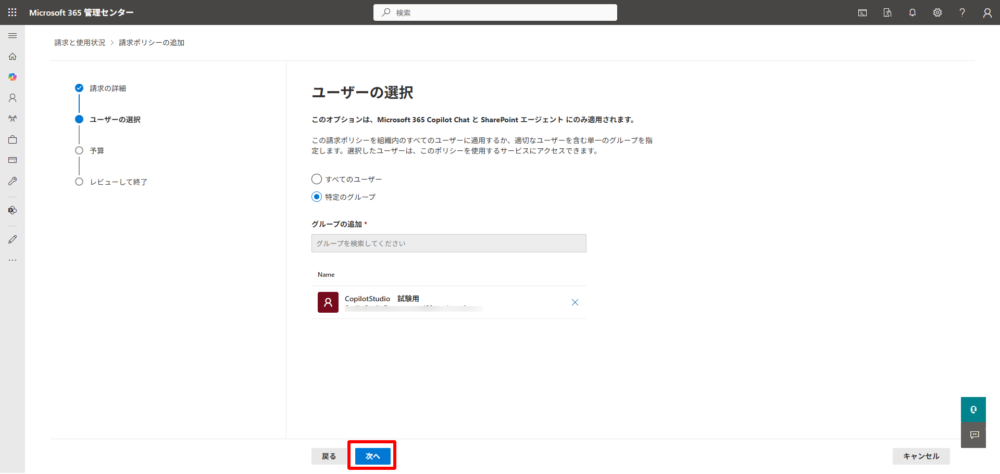Show all navigation items via ellipsis
1000x474 pixels.
click(x=12, y=260)
